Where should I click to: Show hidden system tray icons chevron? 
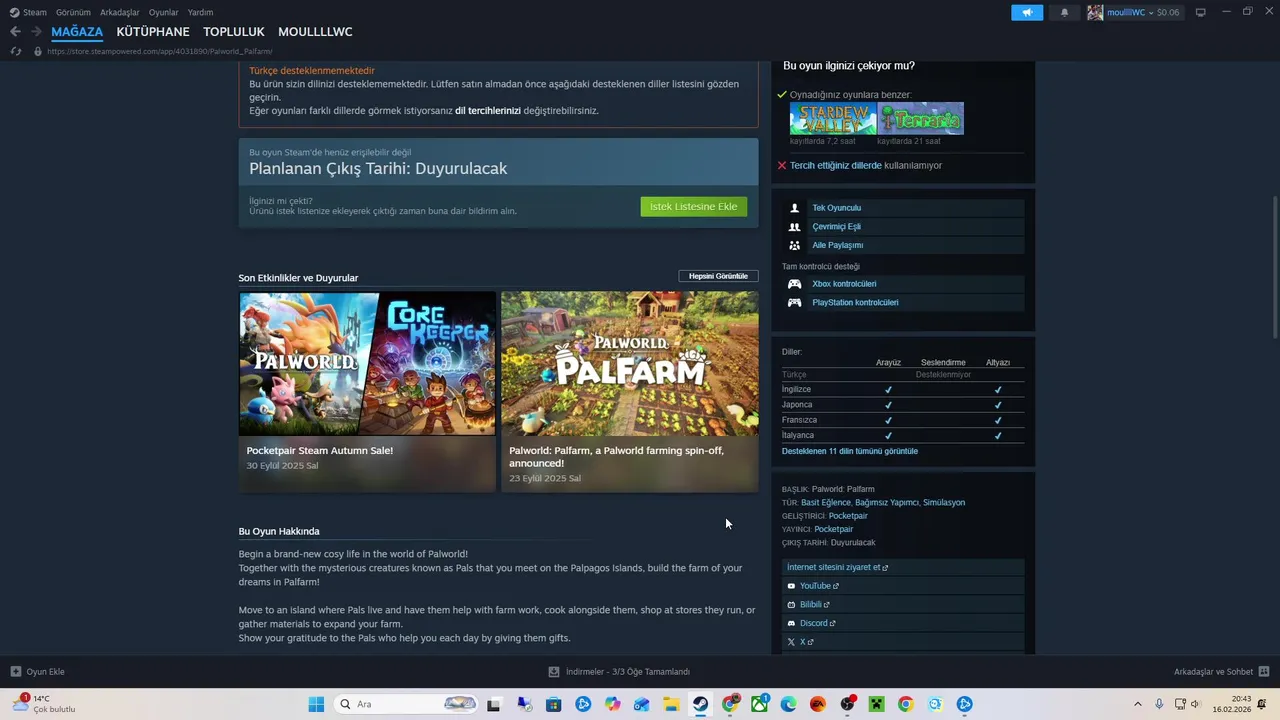point(1137,704)
